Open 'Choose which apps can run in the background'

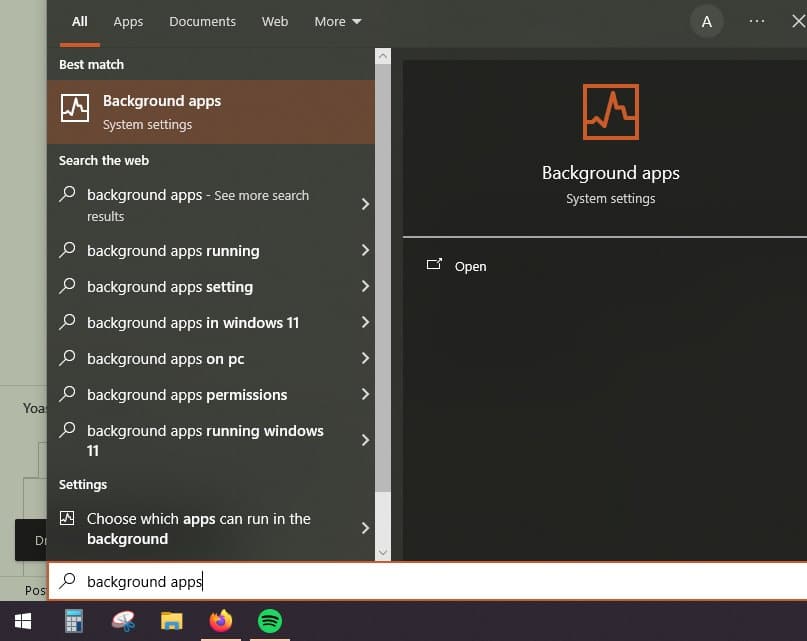coord(210,529)
